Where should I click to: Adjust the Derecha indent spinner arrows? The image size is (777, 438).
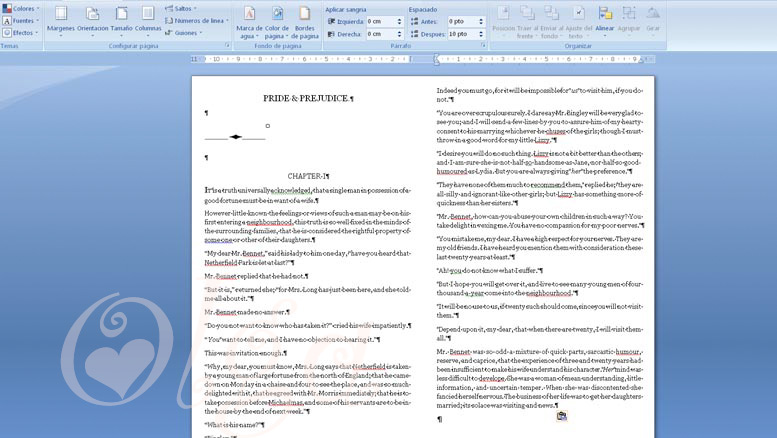(x=399, y=34)
